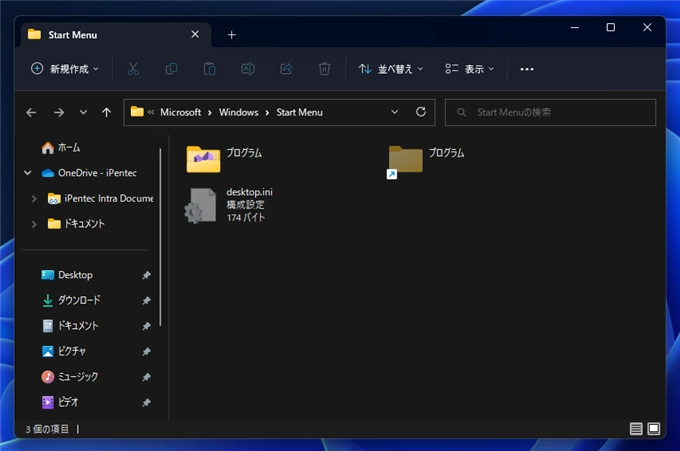Select the desktop.ini file icon

(201, 205)
